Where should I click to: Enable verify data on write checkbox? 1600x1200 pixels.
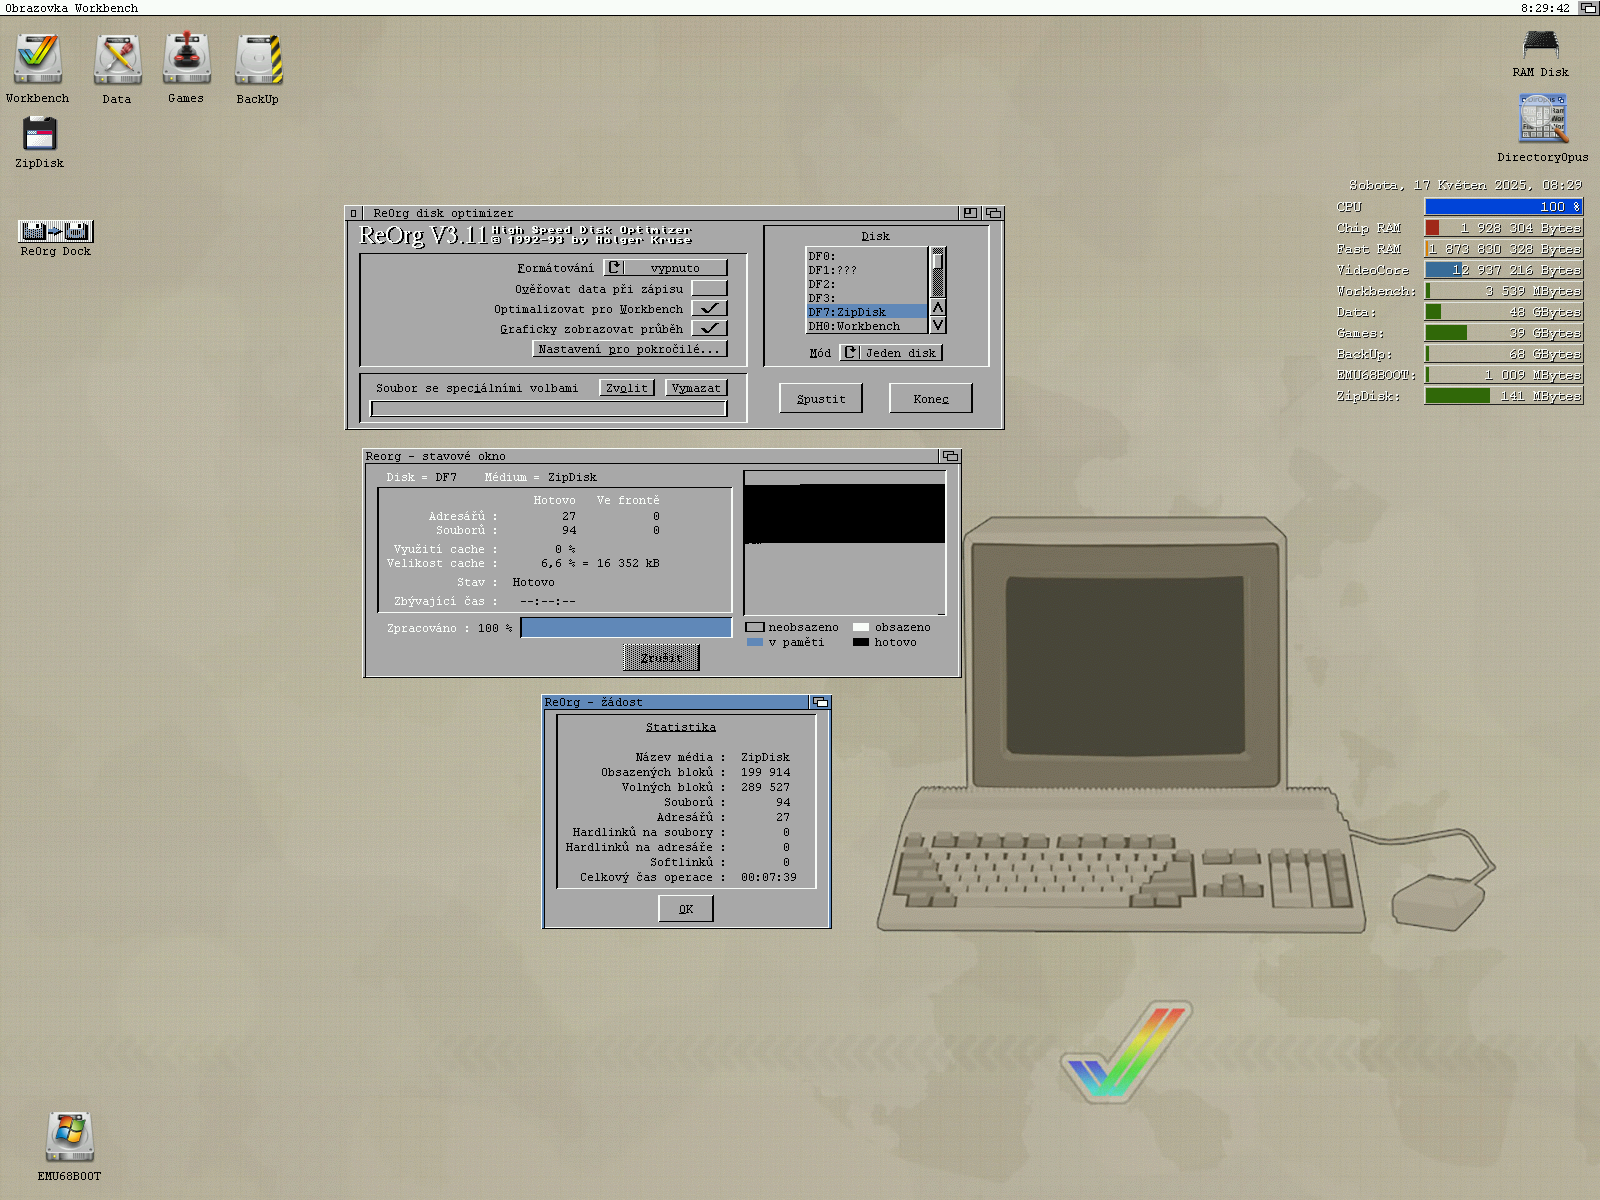709,289
